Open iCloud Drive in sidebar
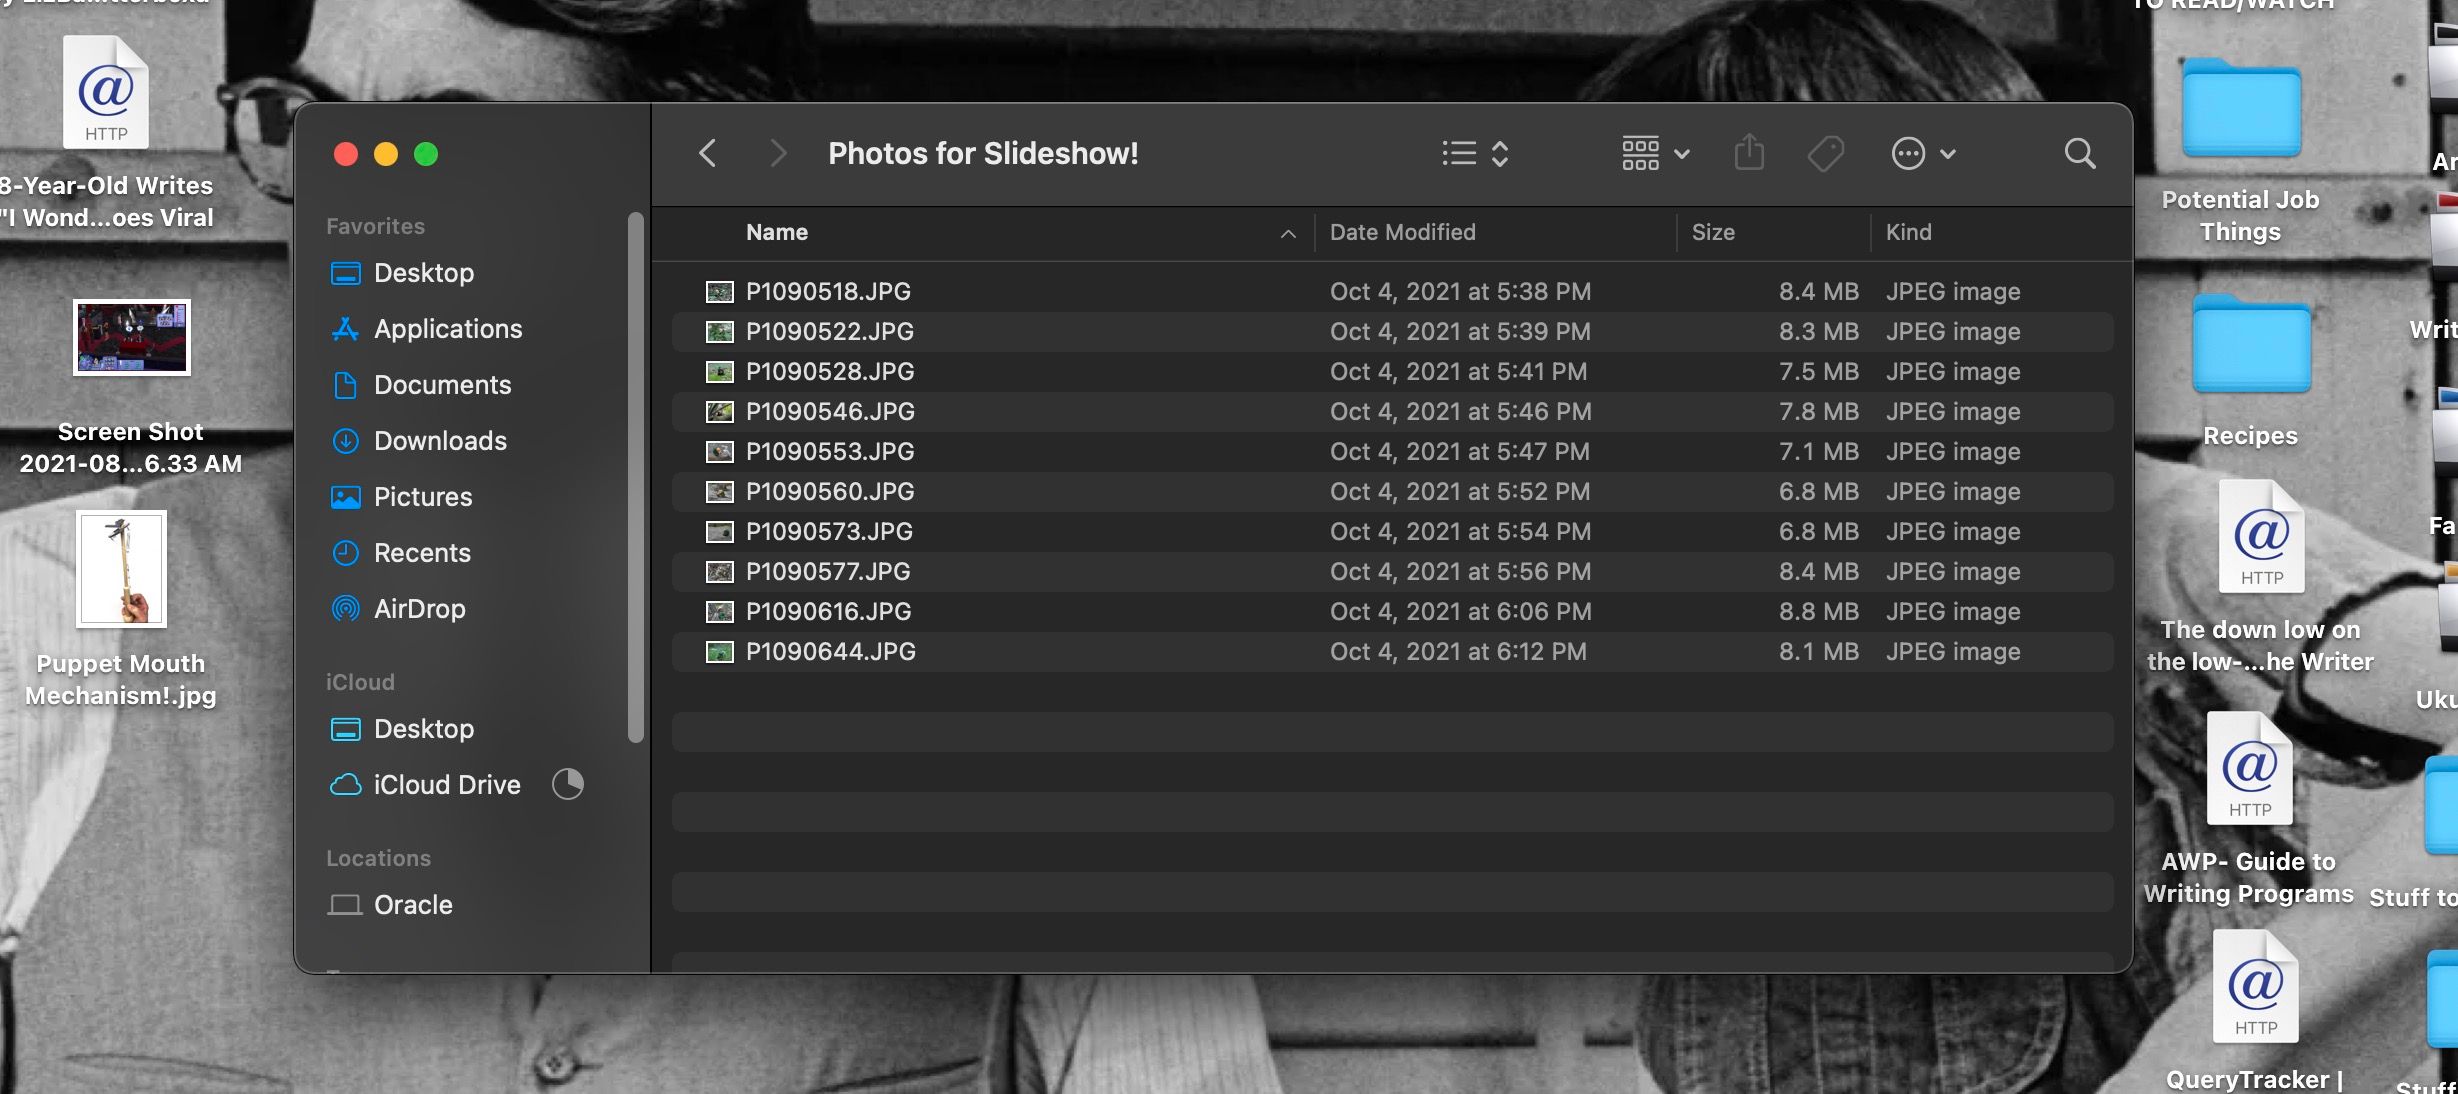2458x1094 pixels. (x=447, y=782)
